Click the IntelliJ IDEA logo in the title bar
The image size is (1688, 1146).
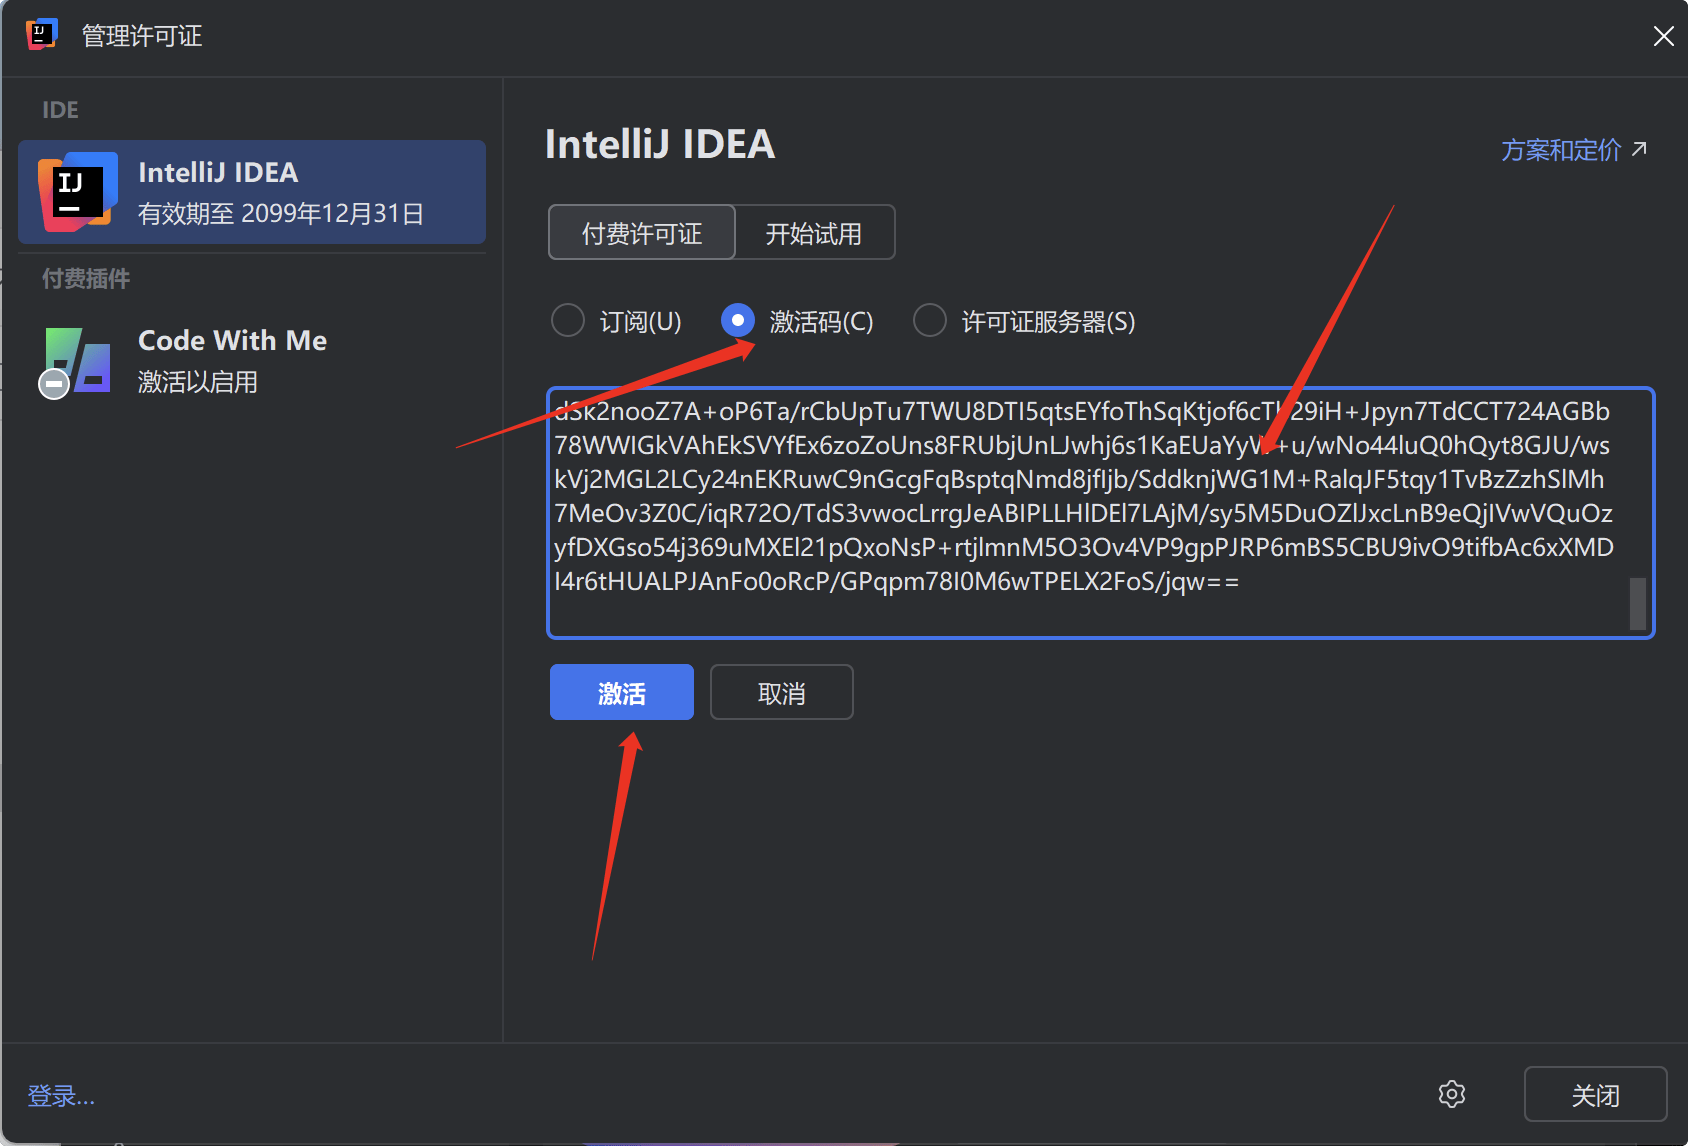pyautogui.click(x=41, y=34)
